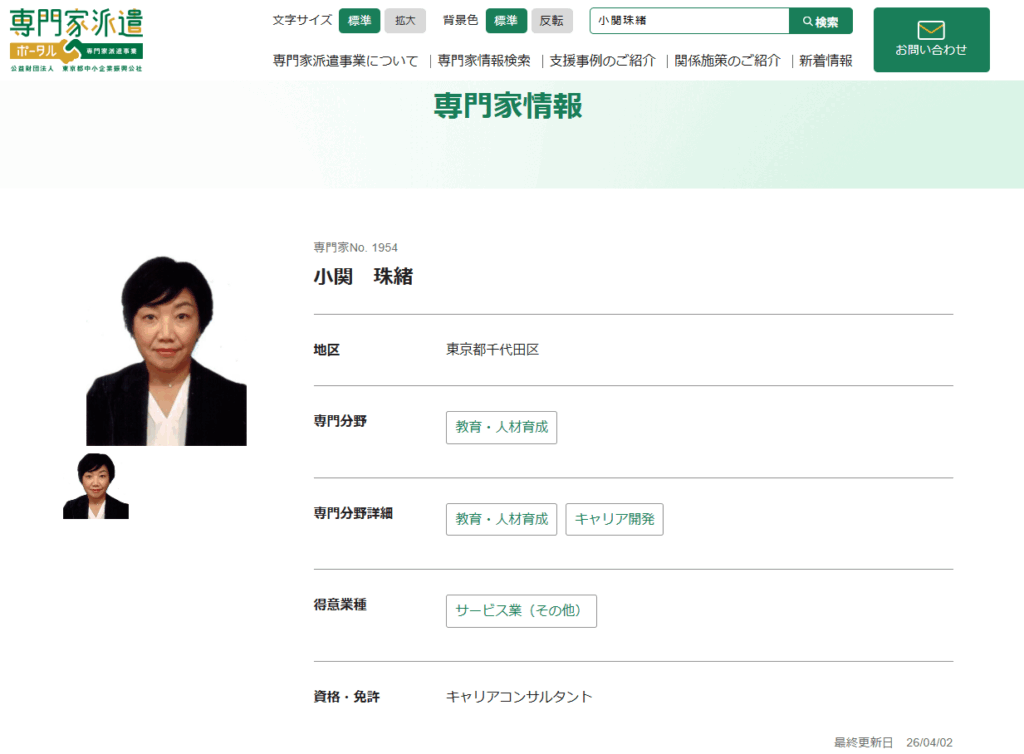Select the キャリア開発 tag

614,519
